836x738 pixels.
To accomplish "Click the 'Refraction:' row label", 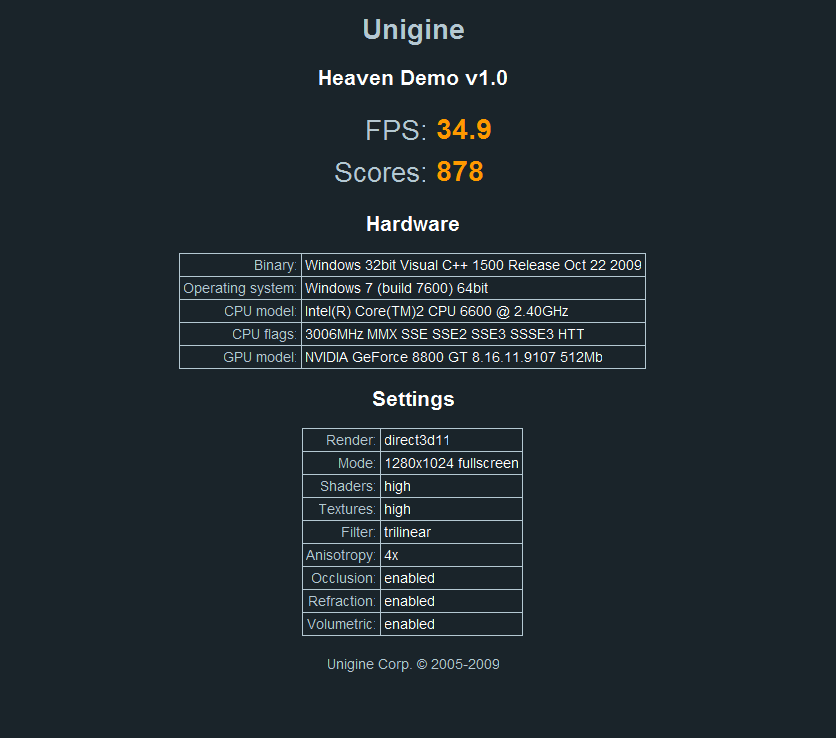I will coord(341,601).
